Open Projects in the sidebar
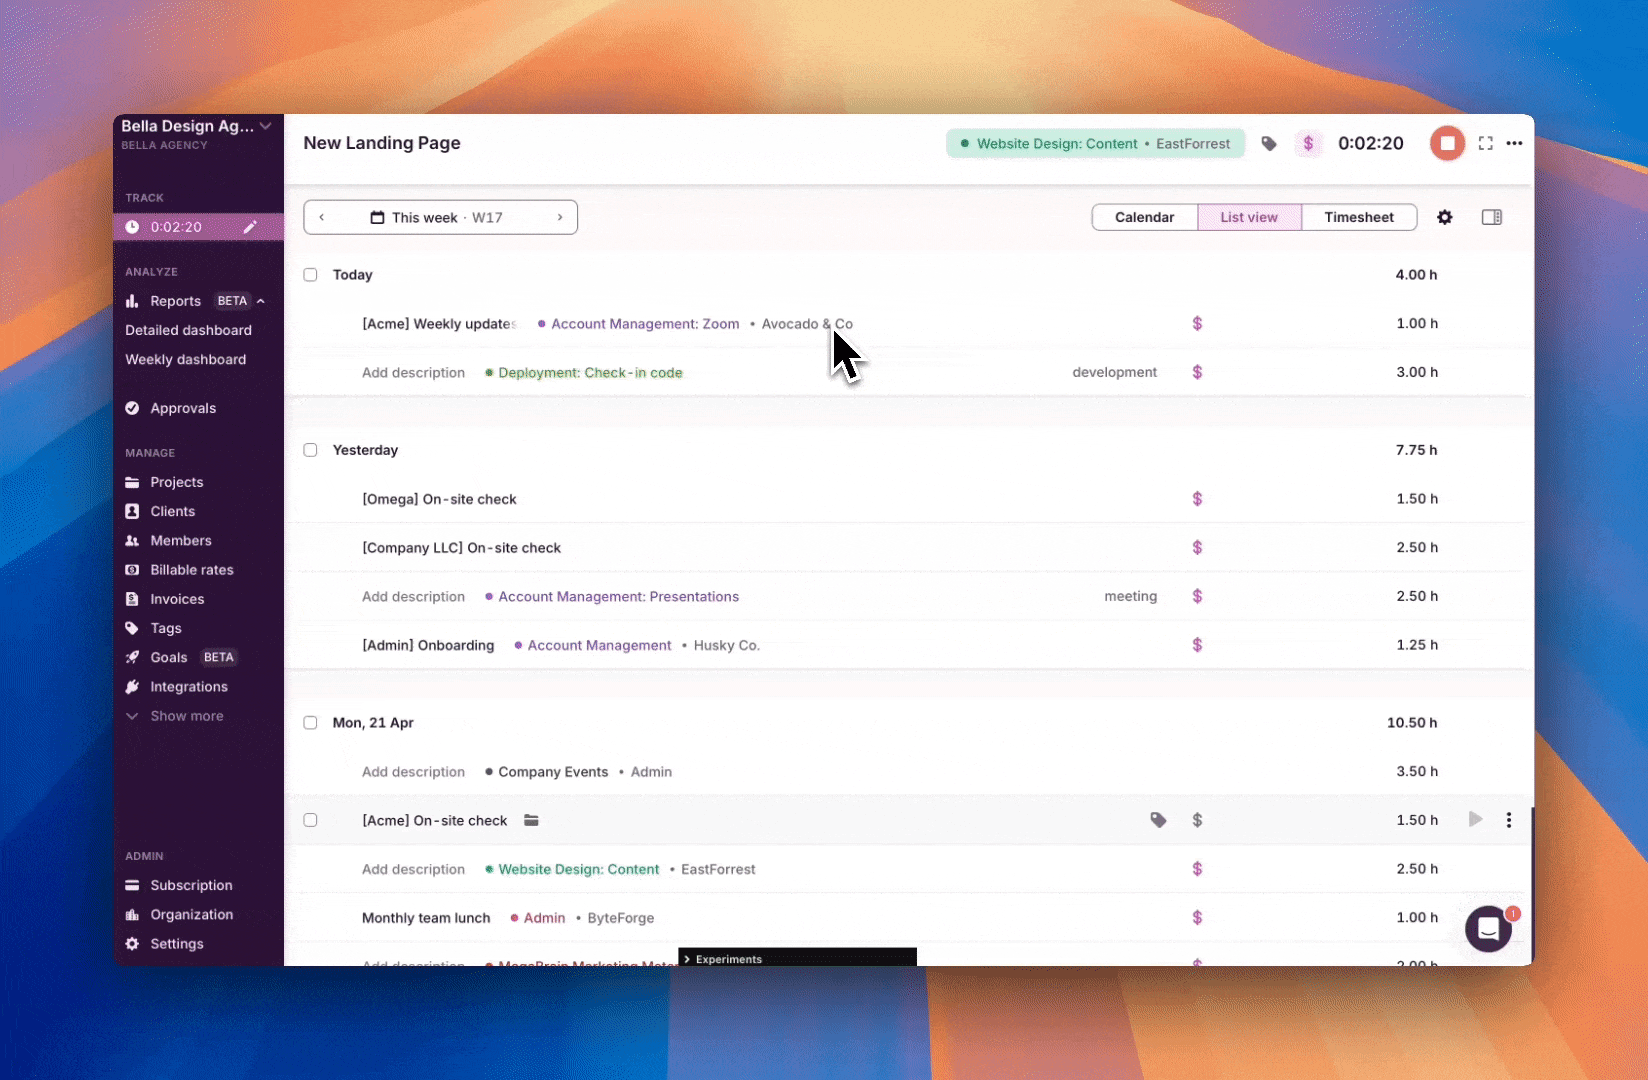Image resolution: width=1648 pixels, height=1080 pixels. pos(176,482)
